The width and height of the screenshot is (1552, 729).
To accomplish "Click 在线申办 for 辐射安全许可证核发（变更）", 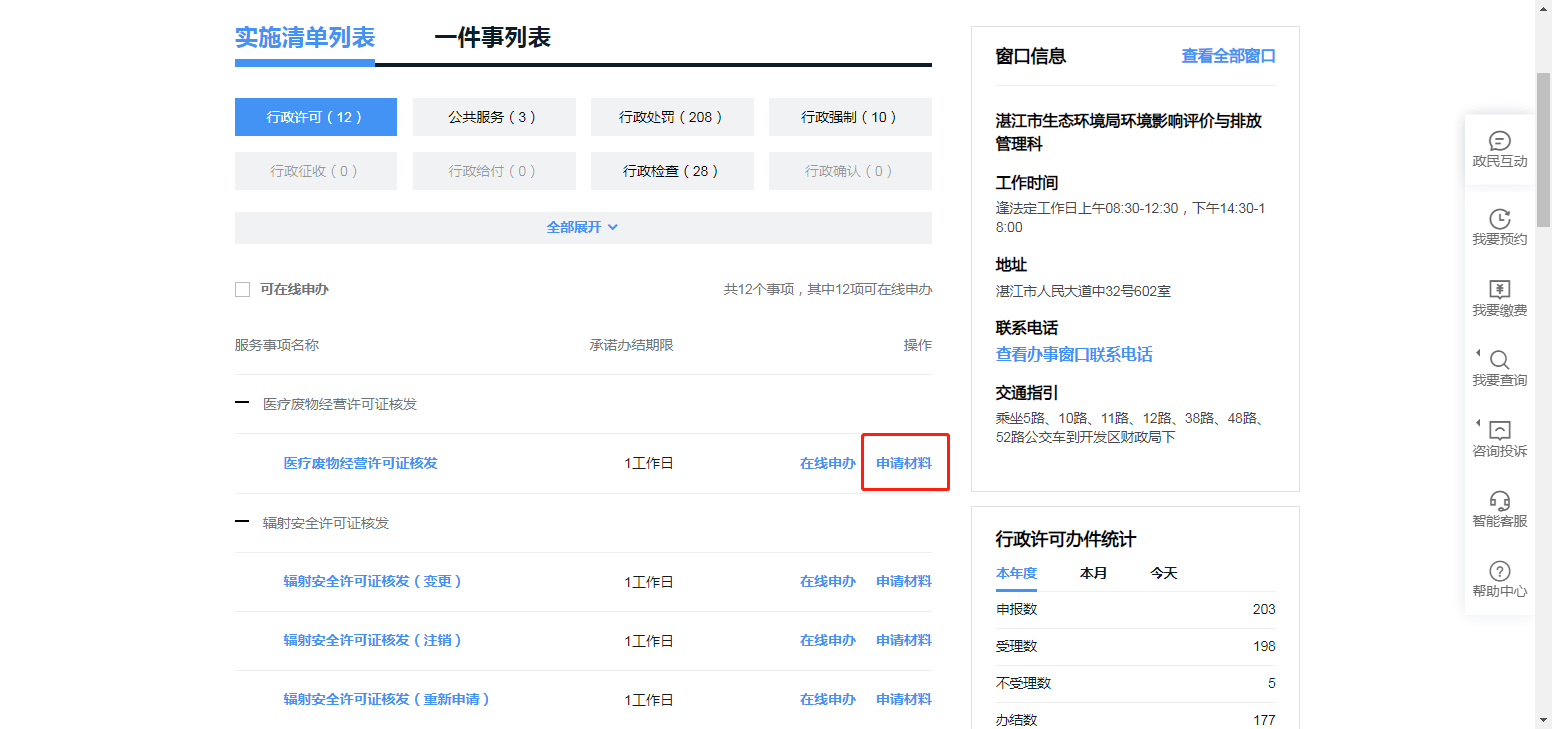I will click(x=827, y=581).
